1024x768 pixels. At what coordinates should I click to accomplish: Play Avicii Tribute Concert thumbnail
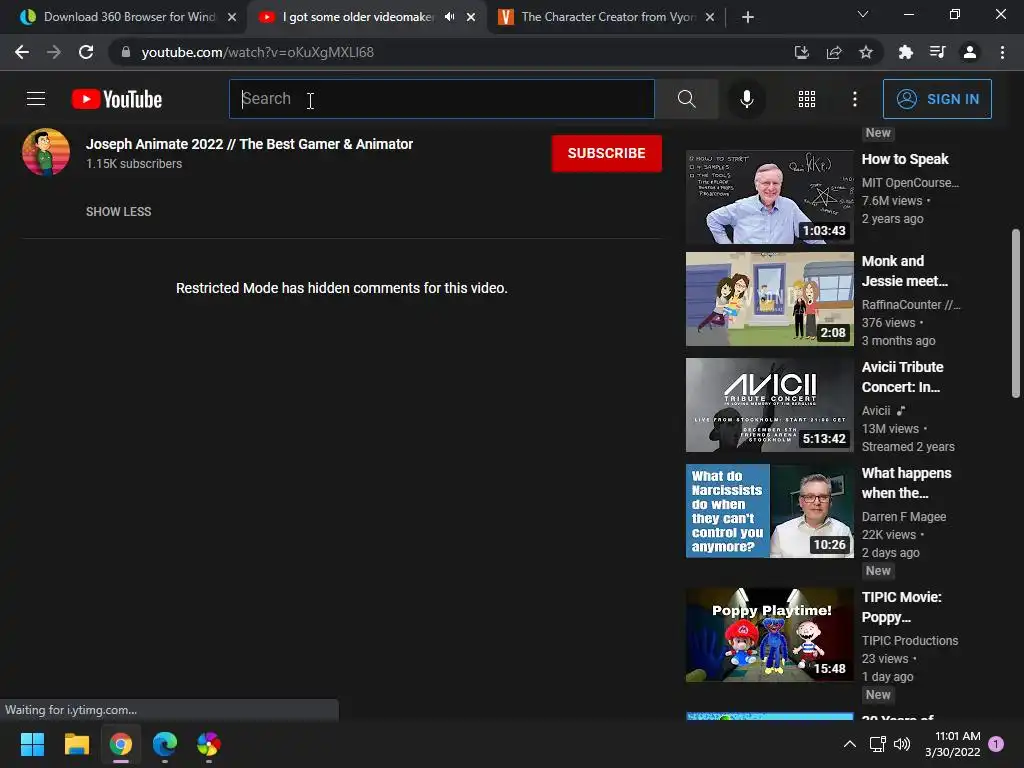click(x=769, y=405)
